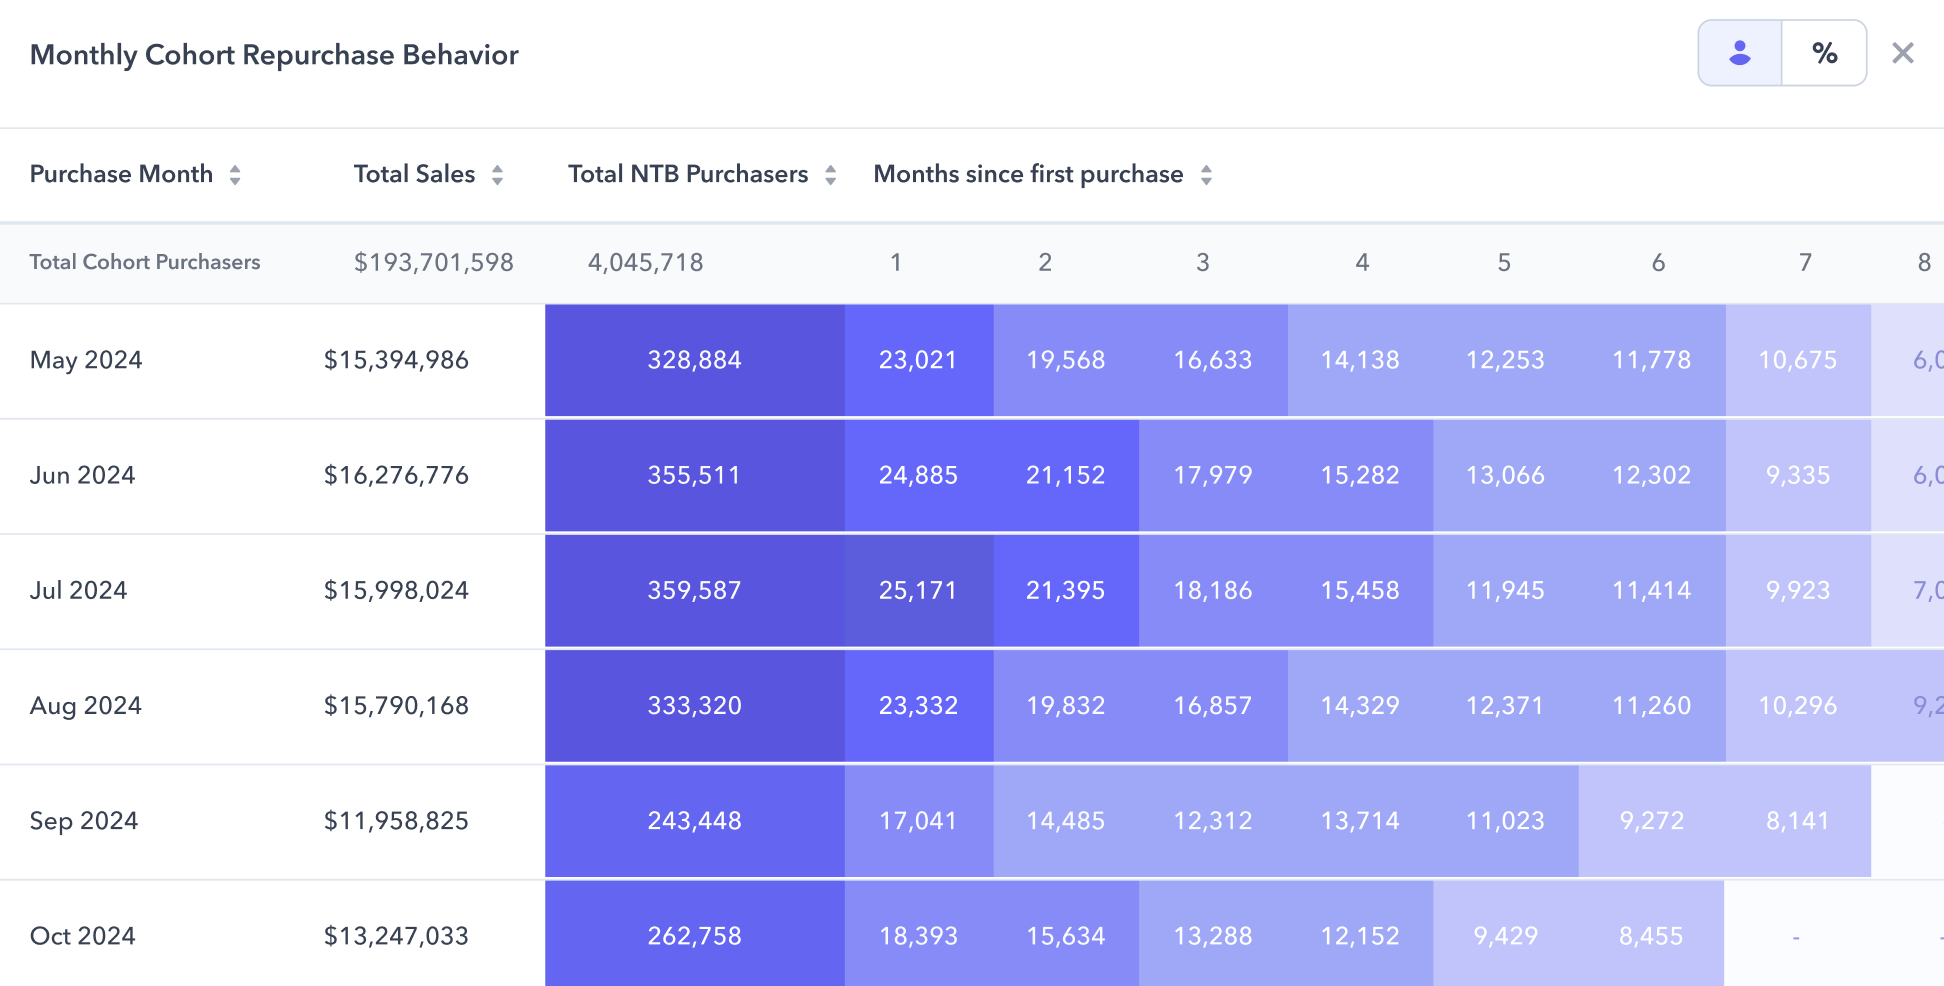Select the May 2024 row label
This screenshot has width=1944, height=986.
(x=86, y=360)
